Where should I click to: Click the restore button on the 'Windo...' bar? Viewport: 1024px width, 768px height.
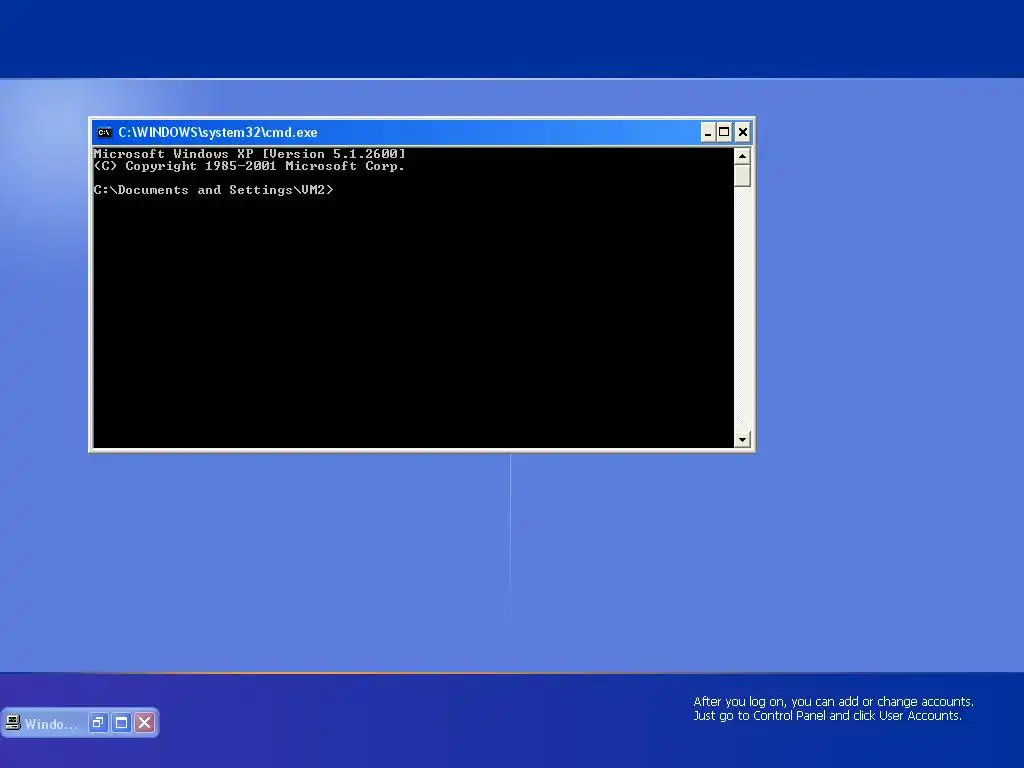click(x=98, y=722)
